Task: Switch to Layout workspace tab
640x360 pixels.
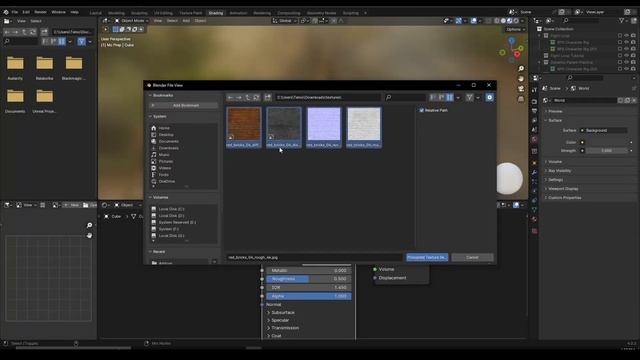Action: pos(96,13)
